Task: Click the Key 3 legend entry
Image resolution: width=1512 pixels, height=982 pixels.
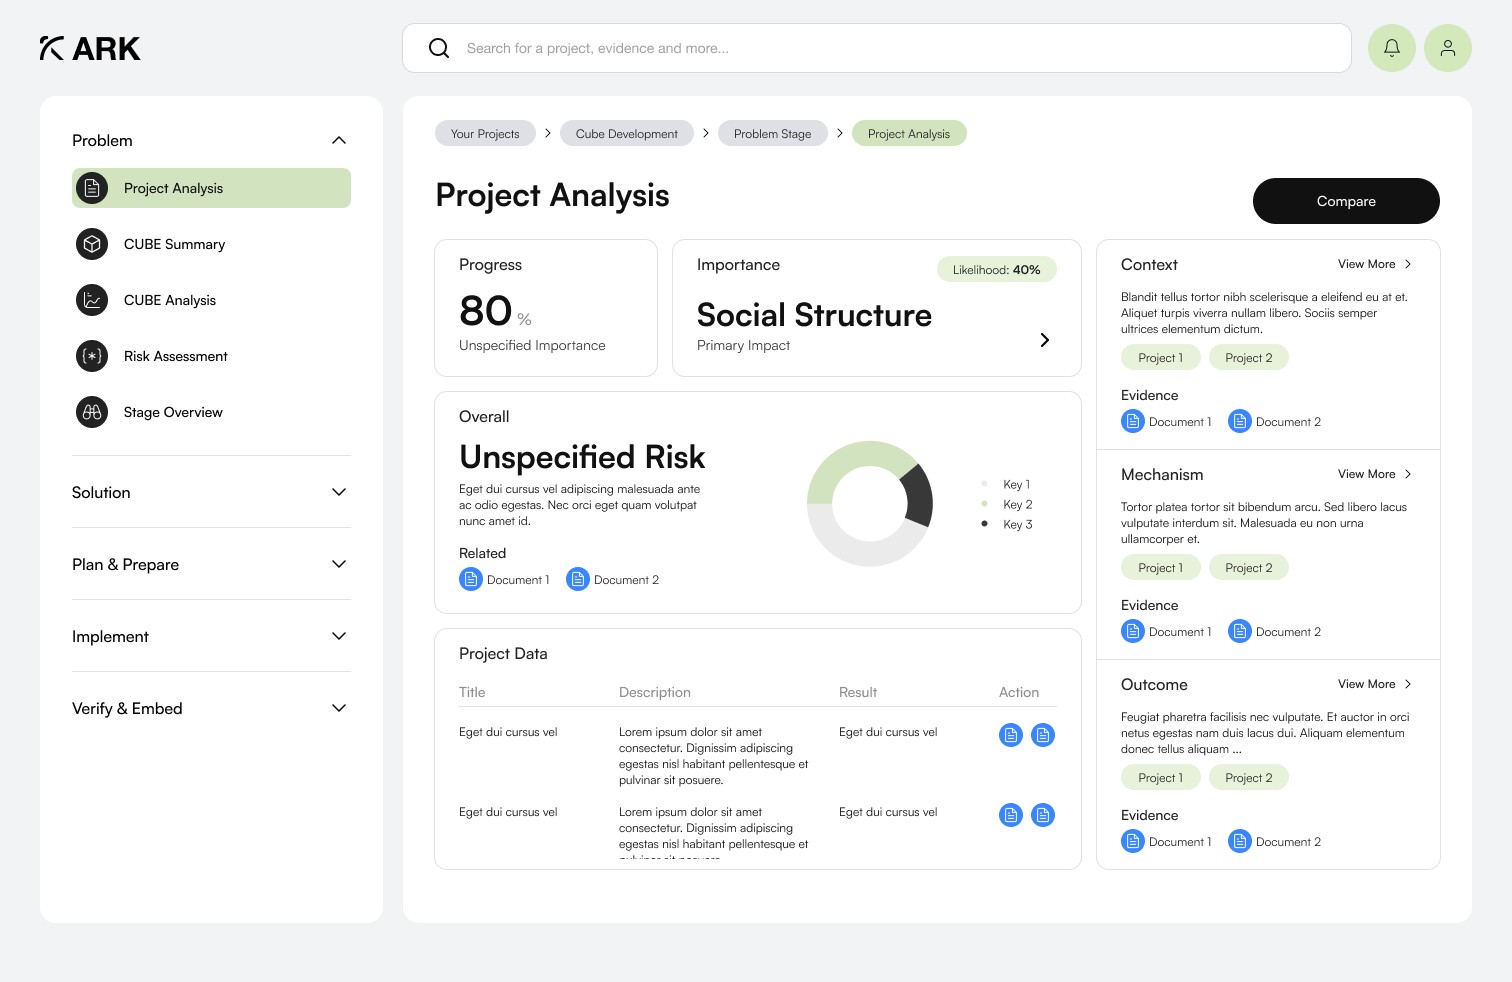Action: tap(1008, 524)
